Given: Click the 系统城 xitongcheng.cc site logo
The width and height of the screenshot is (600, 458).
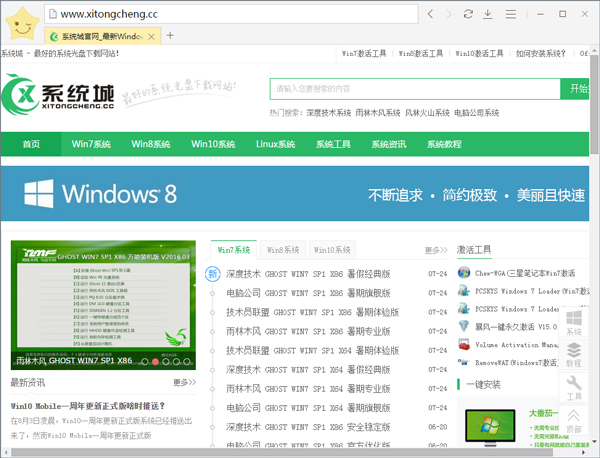Looking at the screenshot, I should 58,95.
